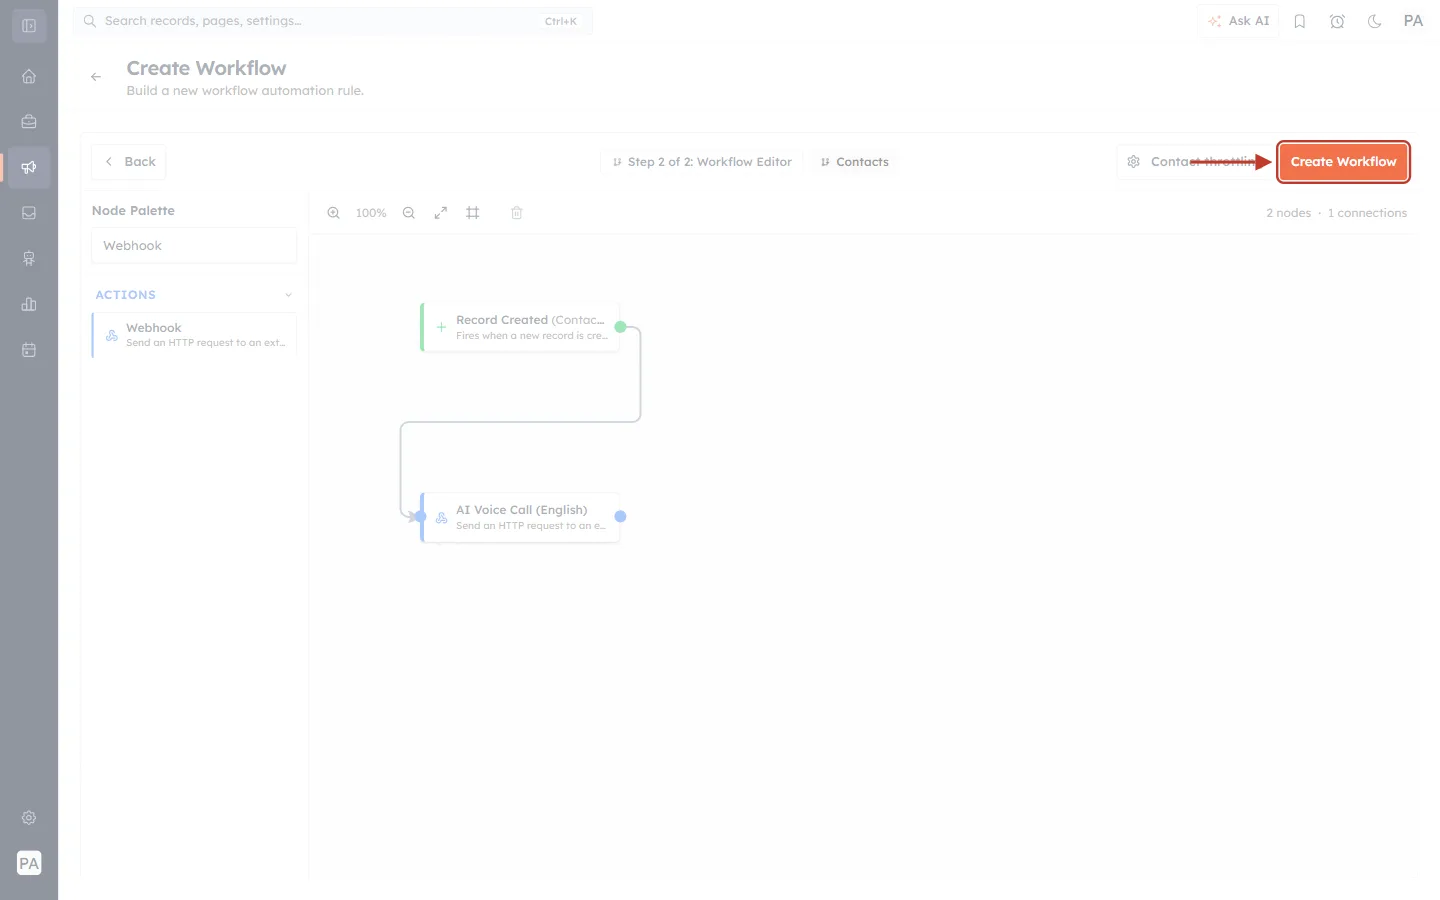Open the award badge sidebar icon

pyautogui.click(x=29, y=258)
